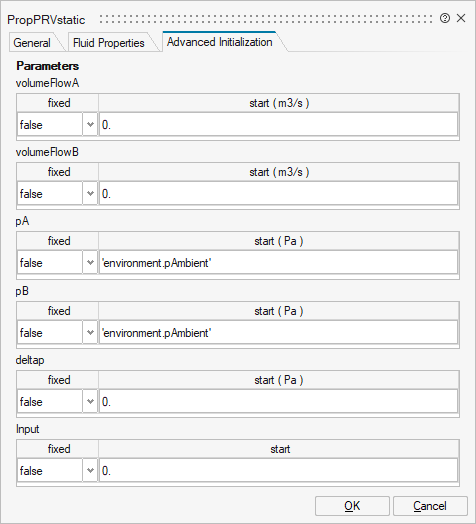Click volumeFlowA start value field
Viewport: 476px width, 524px height.
click(278, 125)
